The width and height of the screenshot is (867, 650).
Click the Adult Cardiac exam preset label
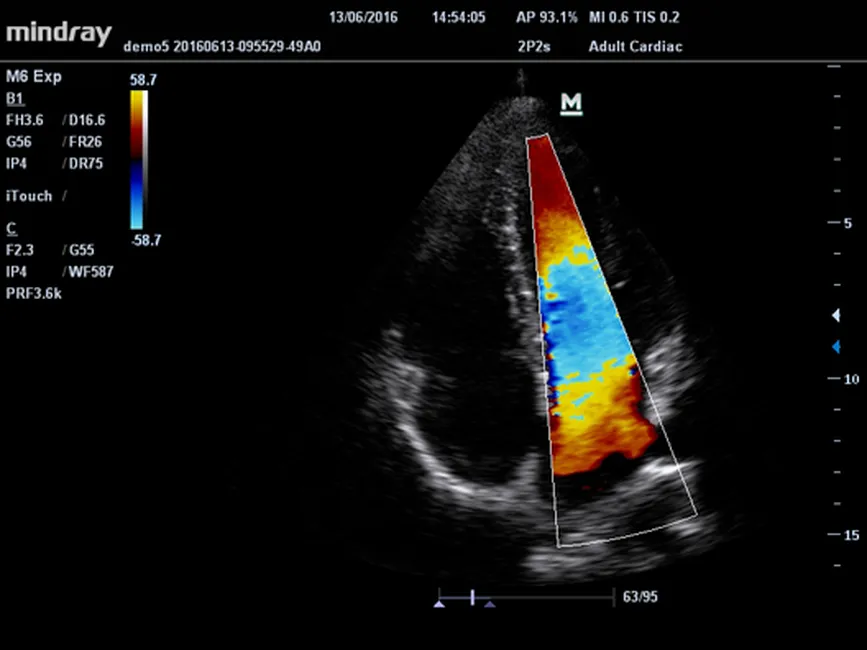pos(634,46)
